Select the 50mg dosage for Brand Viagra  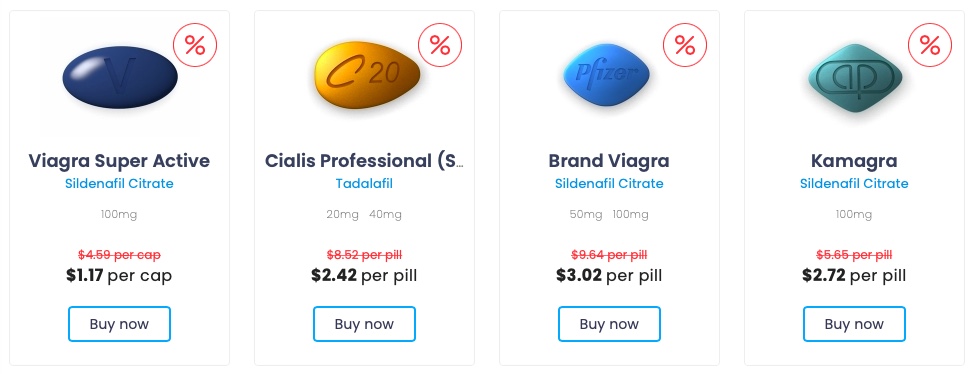click(586, 214)
